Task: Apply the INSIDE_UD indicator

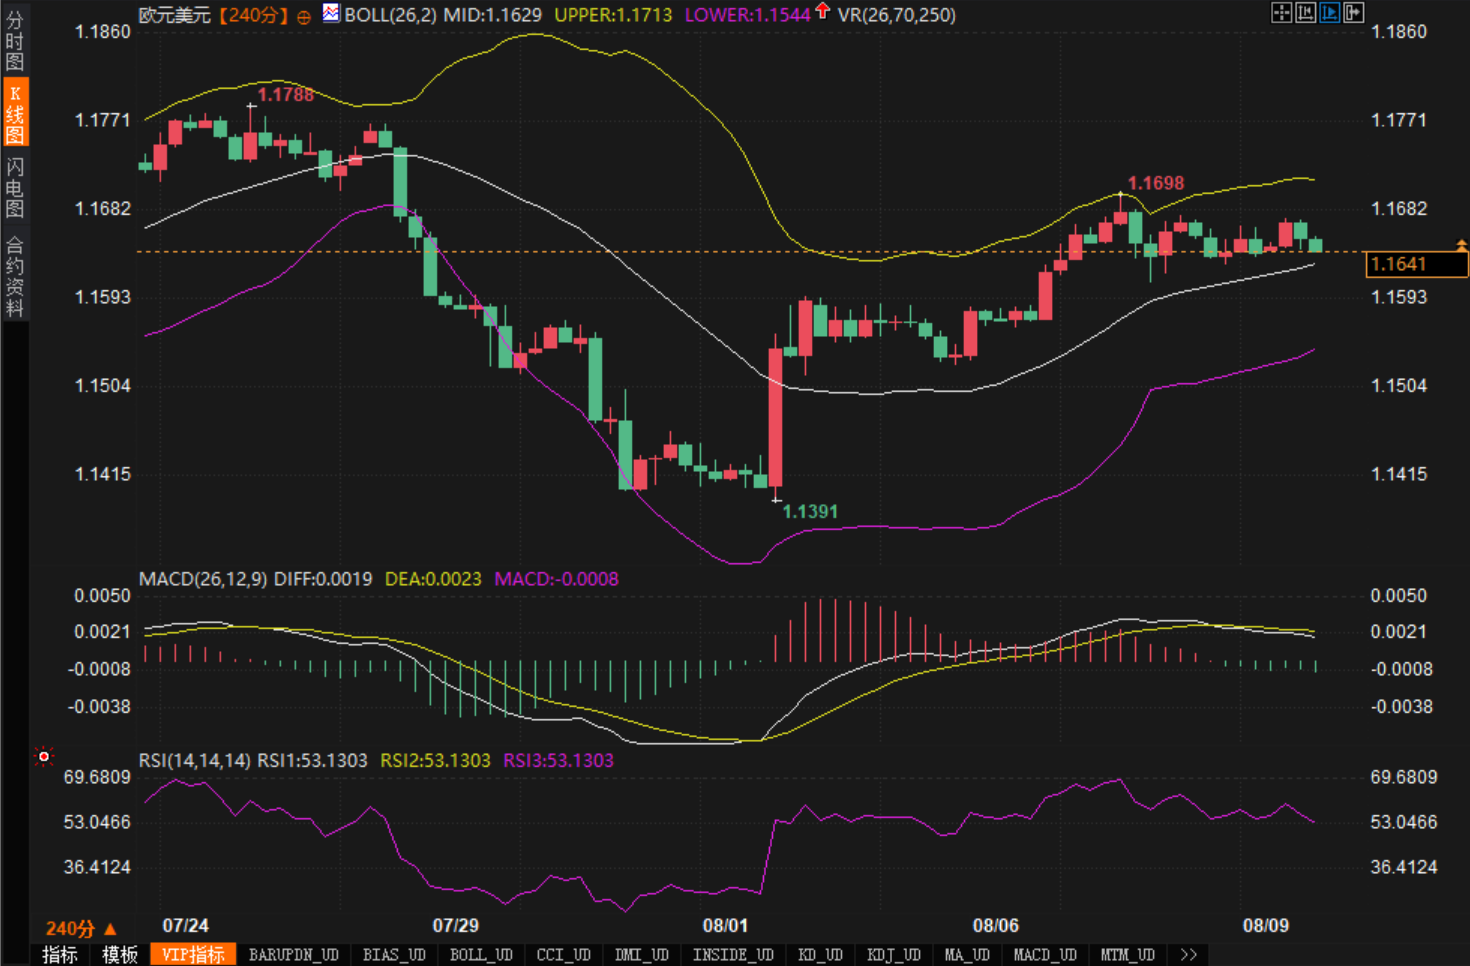Action: pos(733,954)
